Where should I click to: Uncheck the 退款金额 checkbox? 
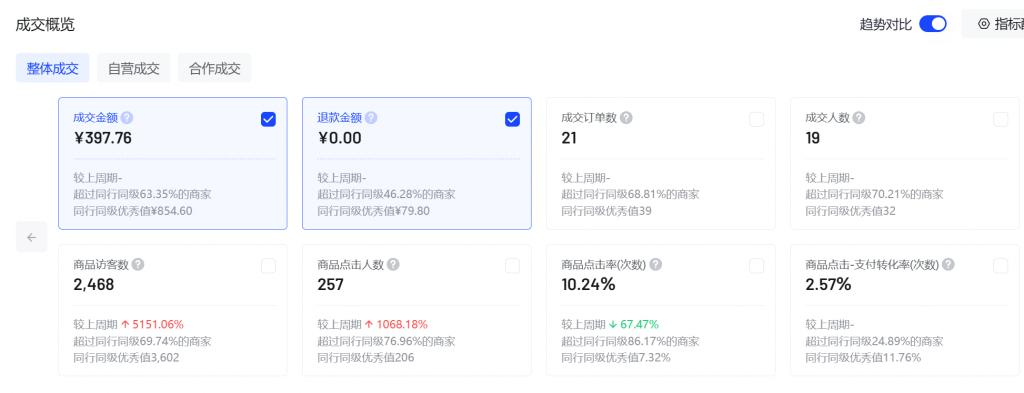tap(513, 119)
